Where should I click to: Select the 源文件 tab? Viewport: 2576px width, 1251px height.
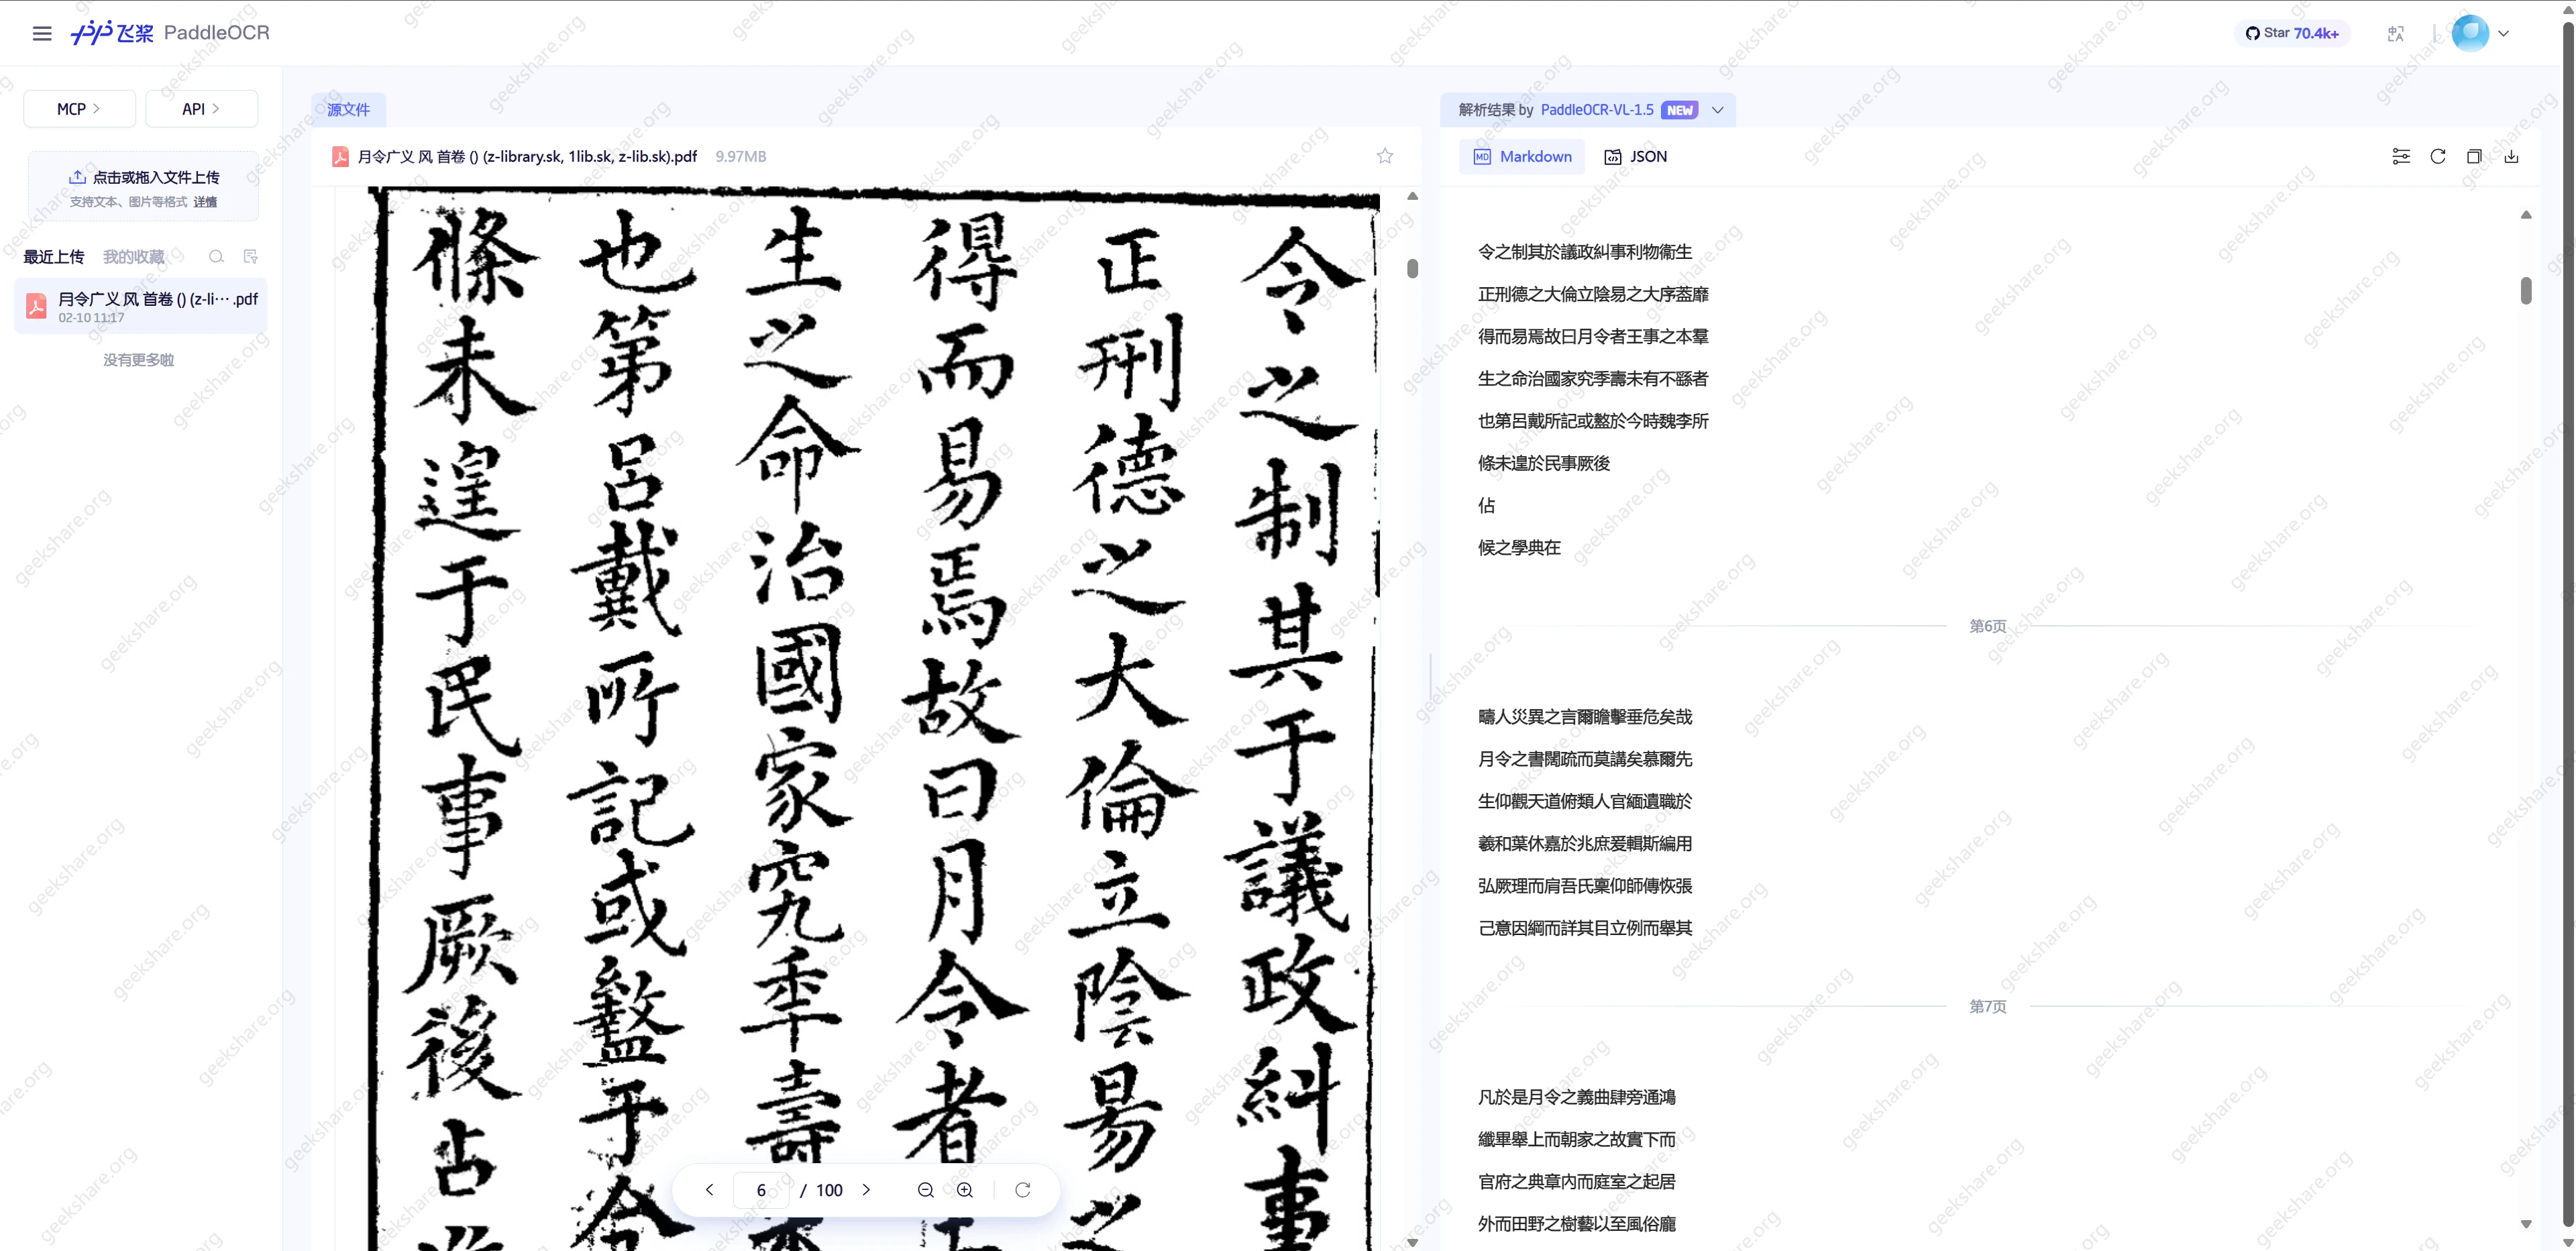tap(348, 110)
